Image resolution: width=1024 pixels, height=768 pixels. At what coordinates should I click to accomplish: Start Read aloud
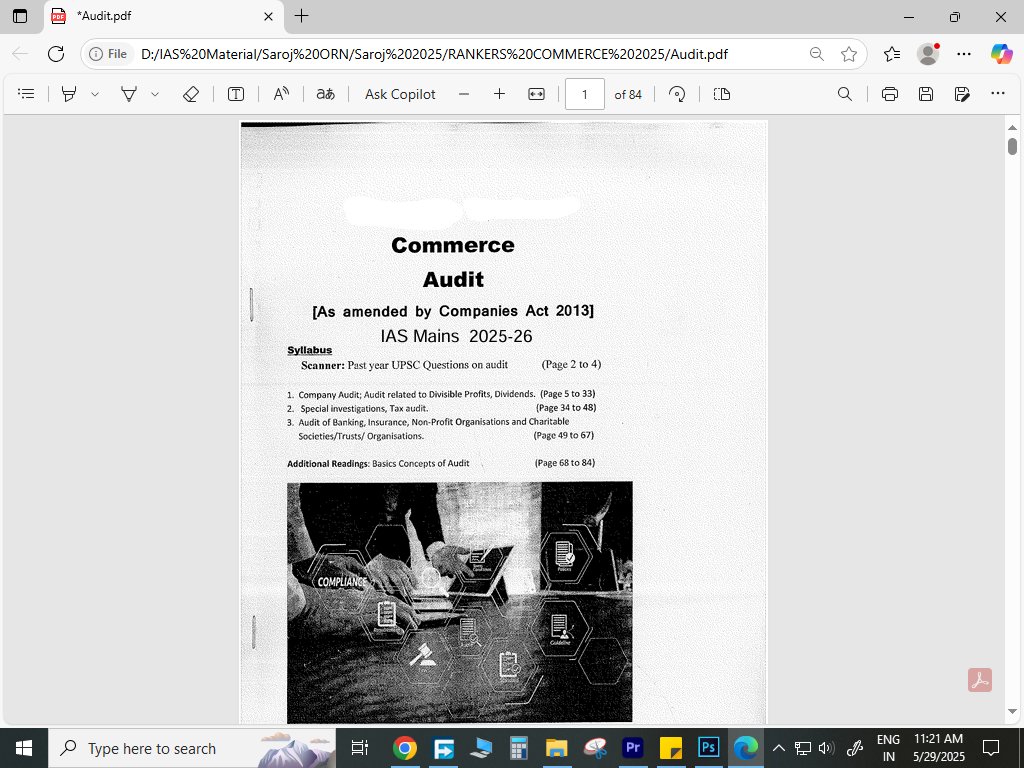(x=281, y=94)
